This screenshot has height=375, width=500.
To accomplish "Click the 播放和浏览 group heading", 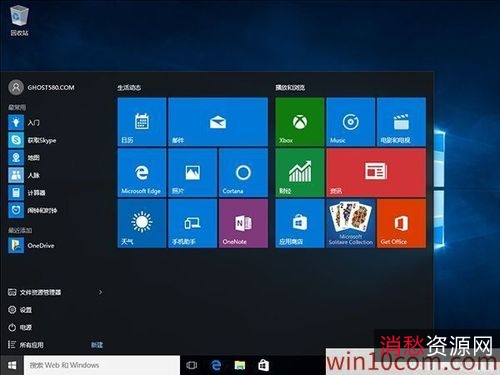I will point(290,88).
